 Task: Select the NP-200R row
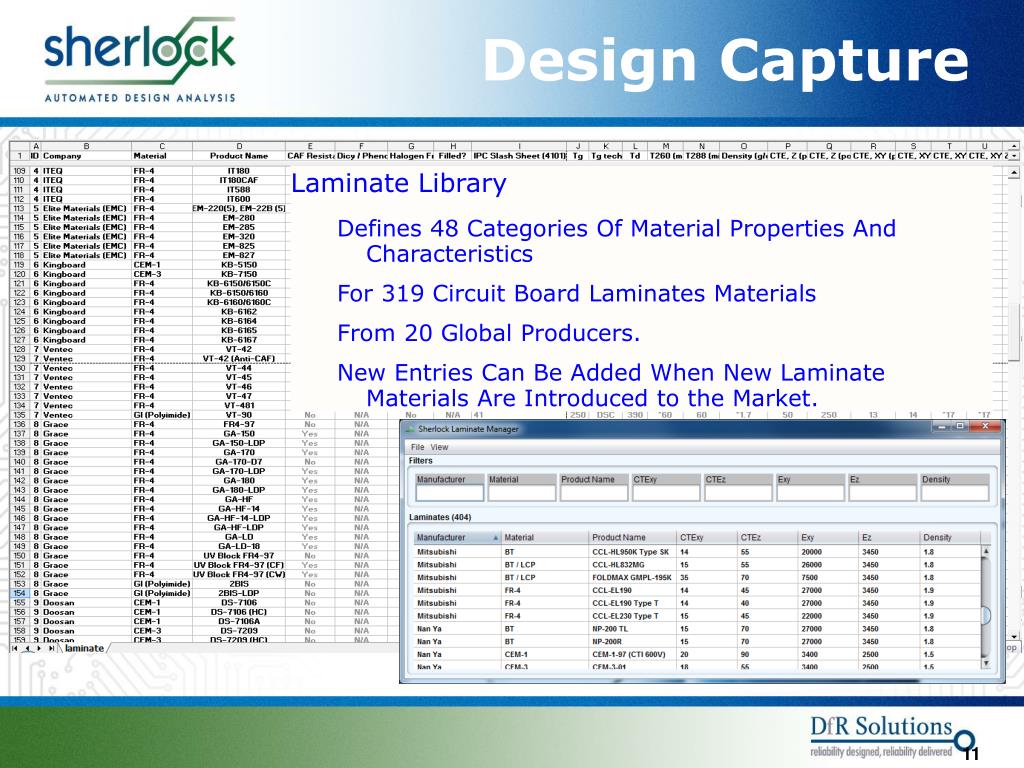click(698, 641)
